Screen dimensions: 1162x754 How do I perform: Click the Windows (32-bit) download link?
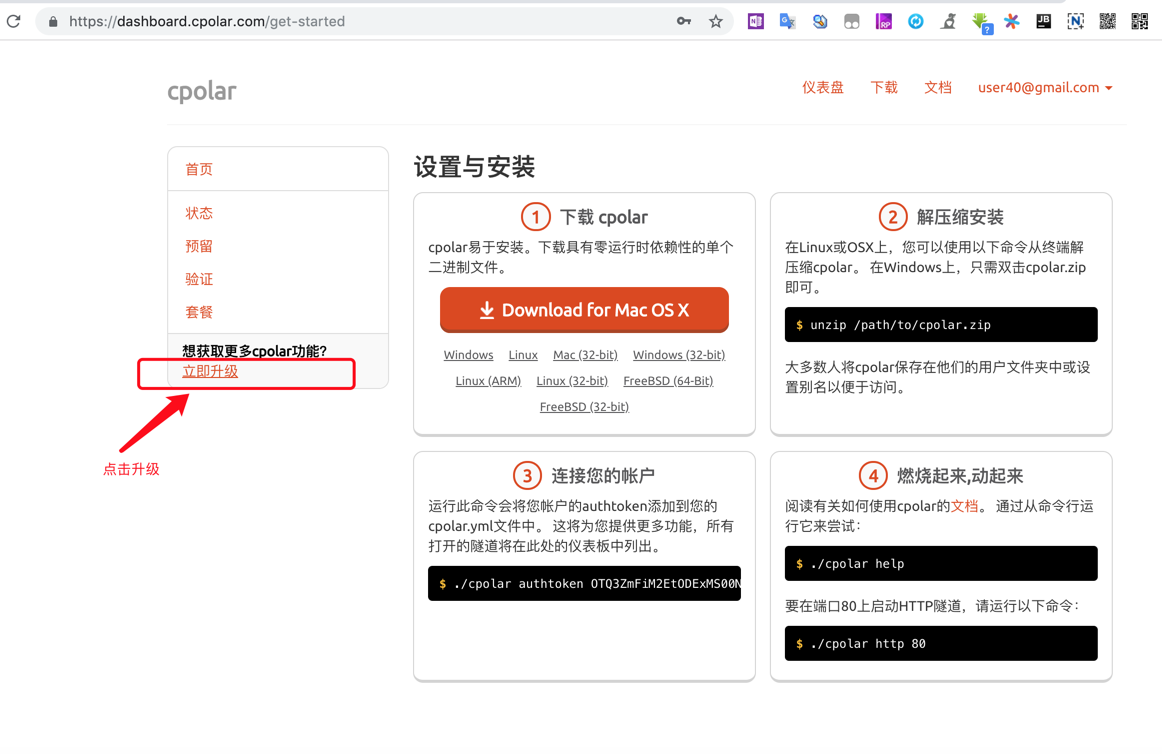pos(679,355)
